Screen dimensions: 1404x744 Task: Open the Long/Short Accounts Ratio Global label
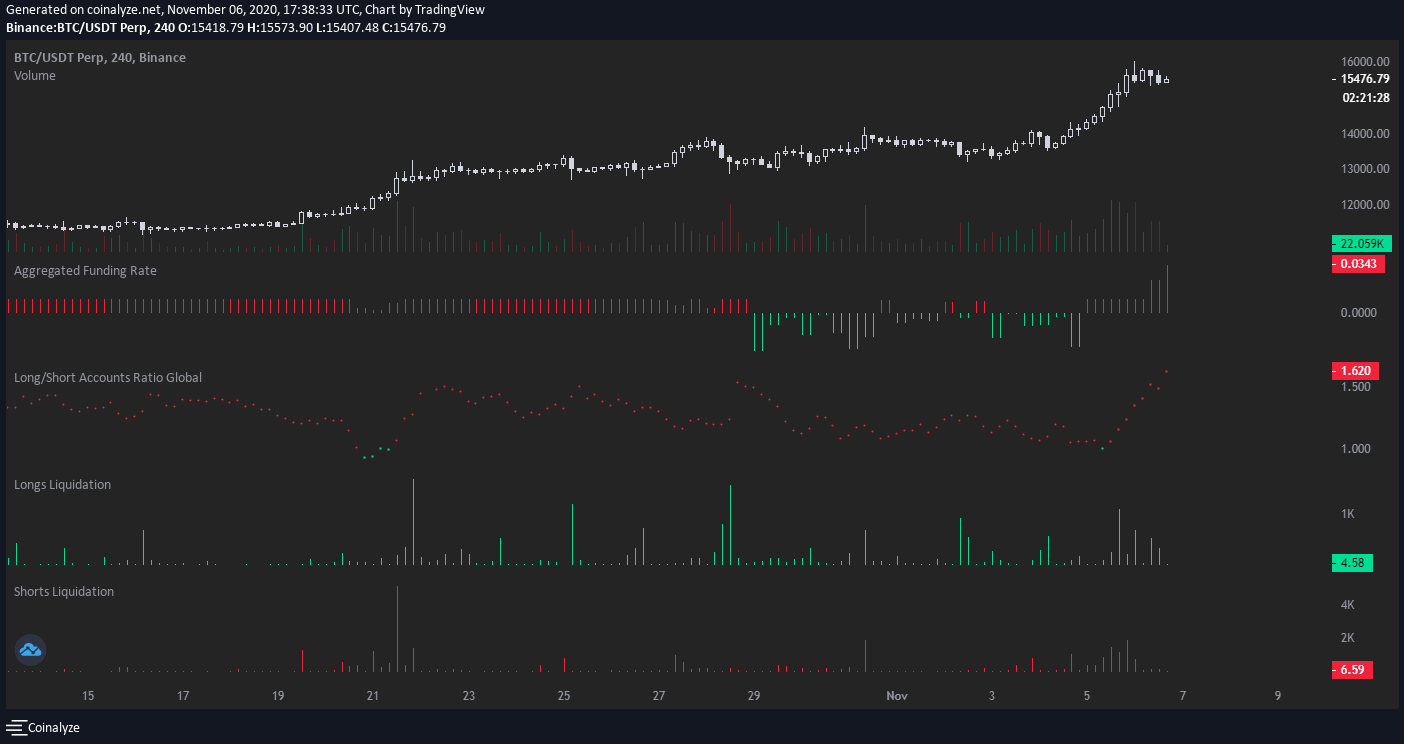(108, 377)
